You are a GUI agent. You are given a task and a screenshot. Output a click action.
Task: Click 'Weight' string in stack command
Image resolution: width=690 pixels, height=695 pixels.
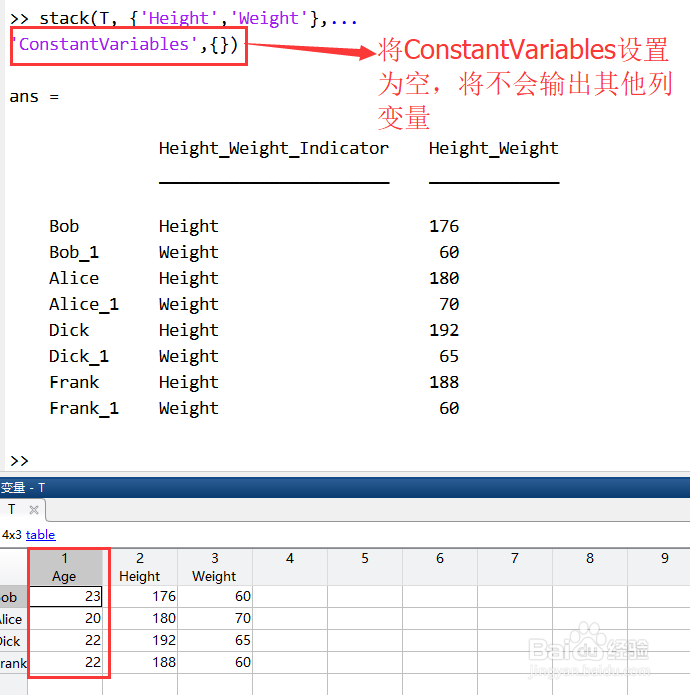pos(269,18)
